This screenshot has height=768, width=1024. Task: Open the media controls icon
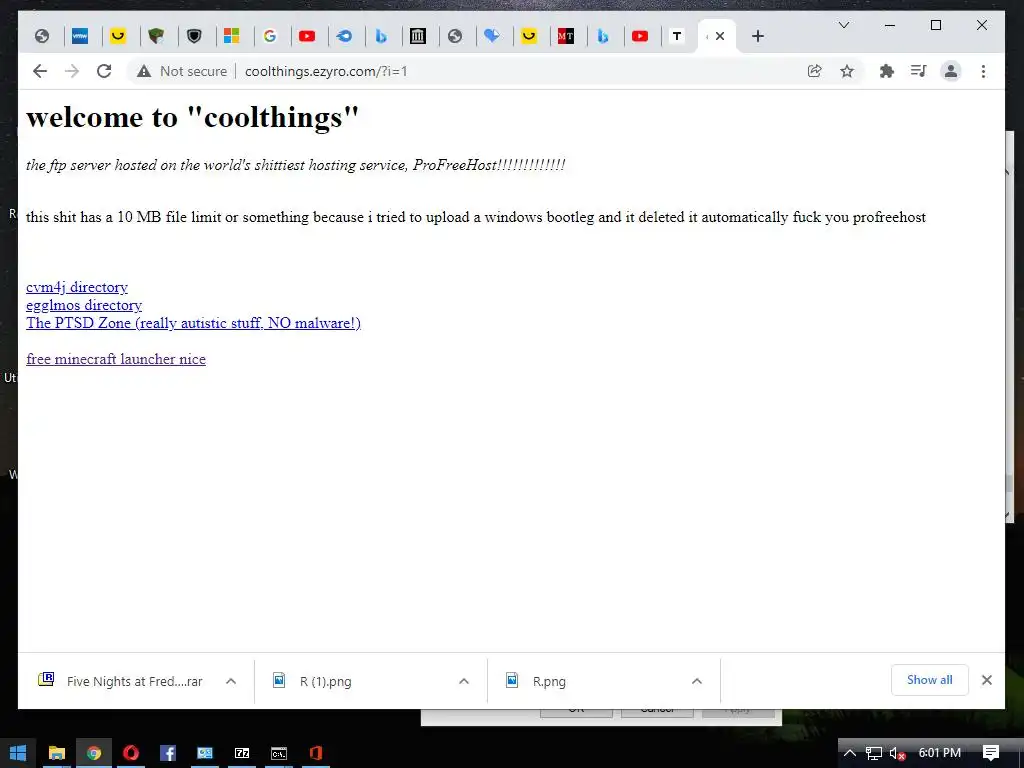[x=918, y=71]
